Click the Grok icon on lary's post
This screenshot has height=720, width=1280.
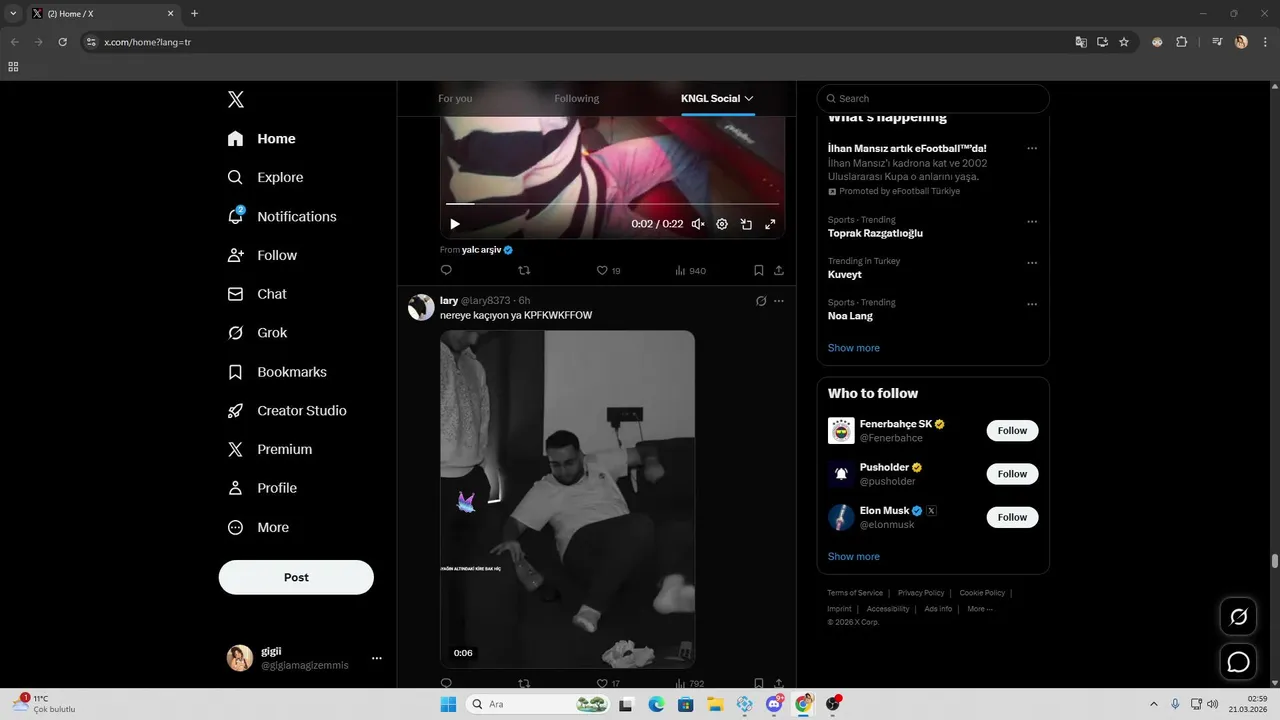pos(760,301)
